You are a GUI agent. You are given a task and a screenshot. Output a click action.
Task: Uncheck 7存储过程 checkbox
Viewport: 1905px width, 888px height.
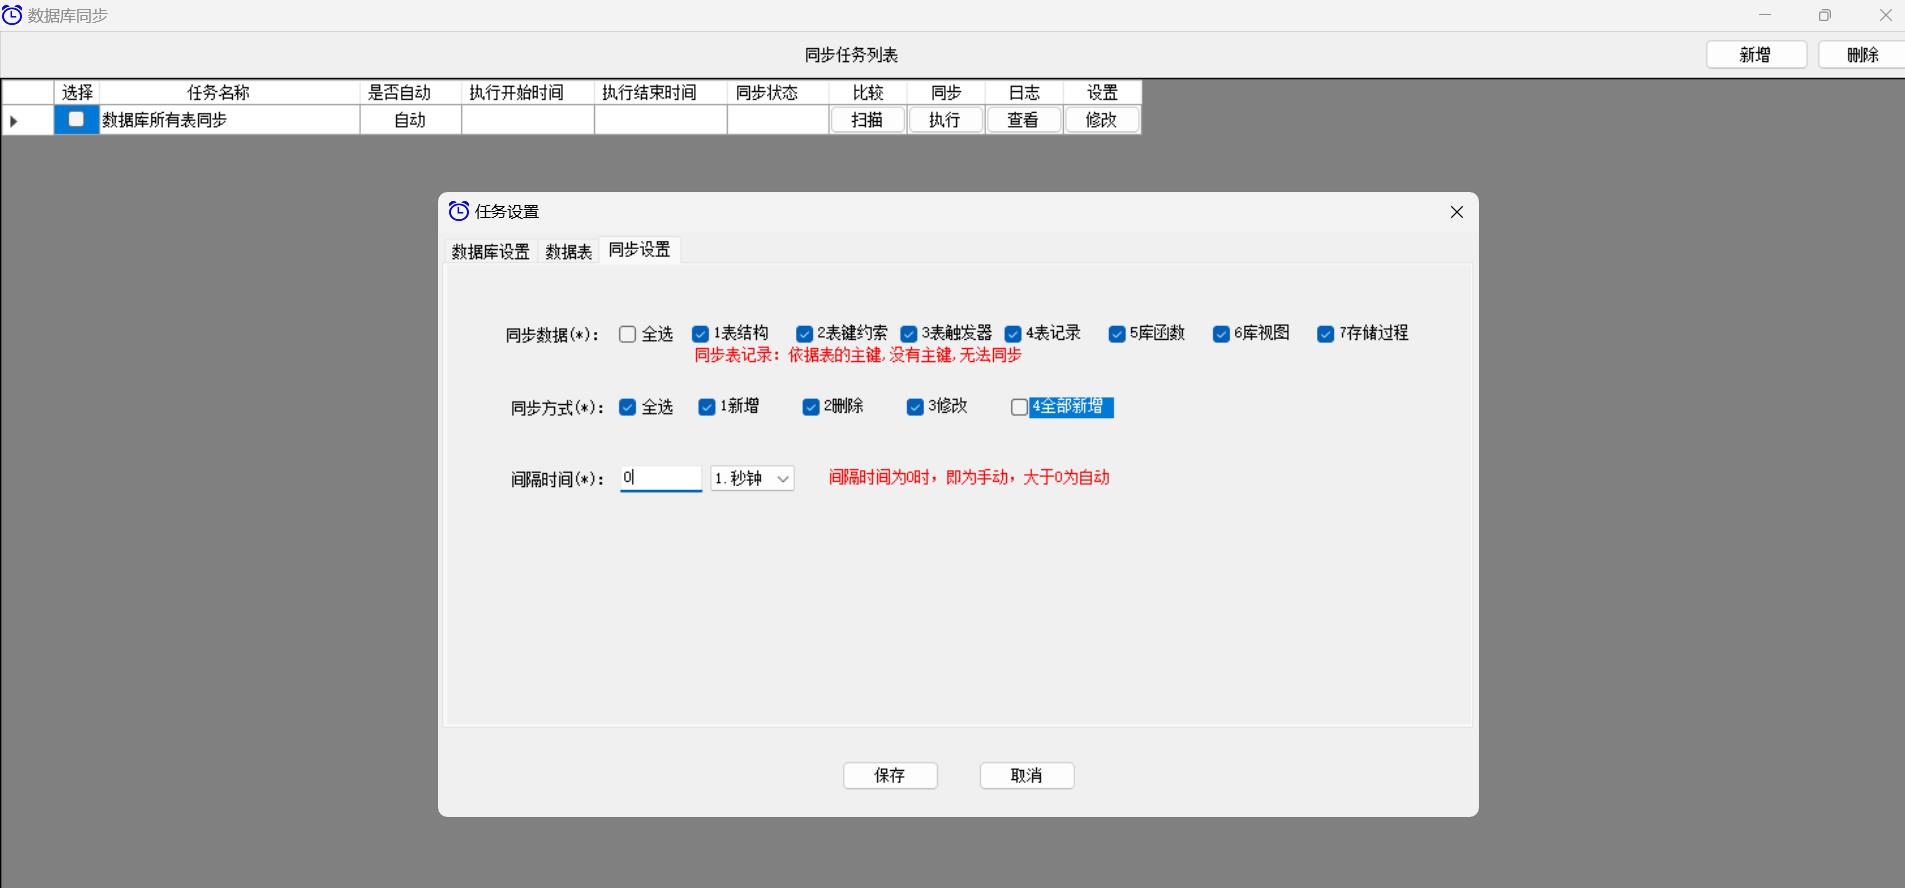[1325, 334]
